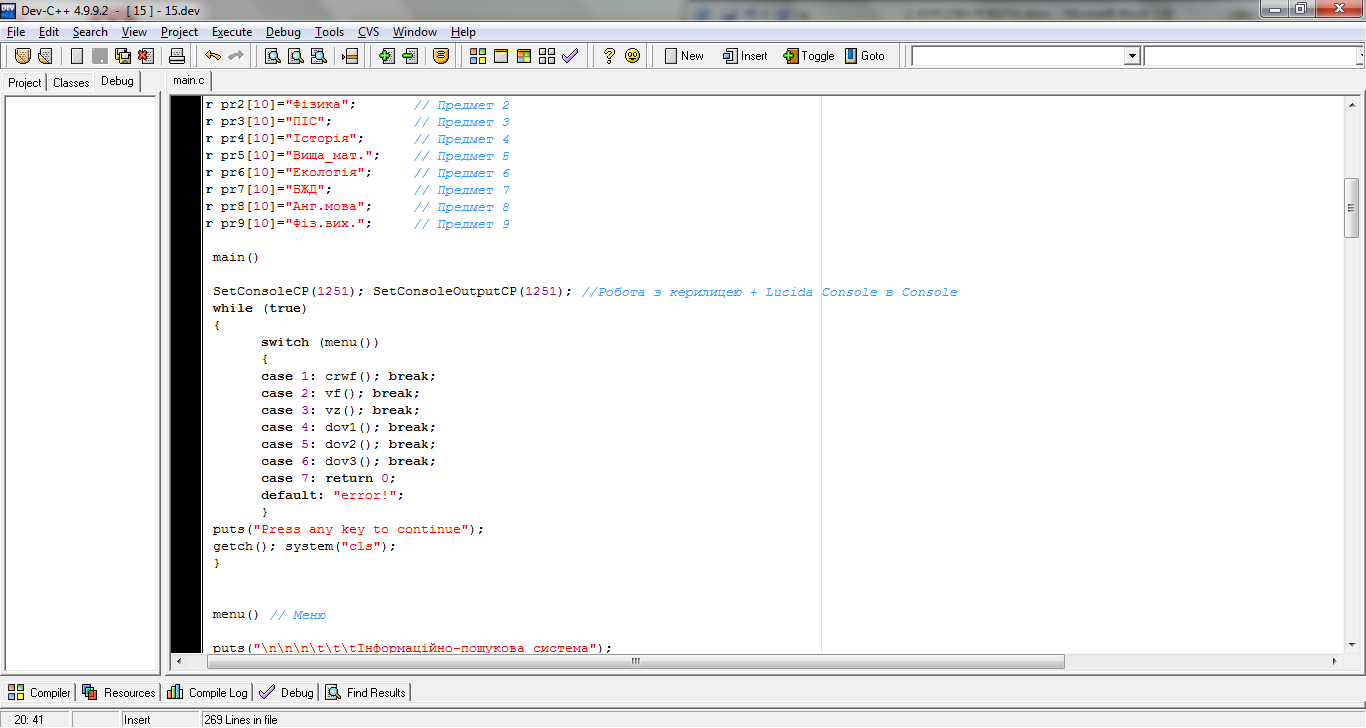1366x728 pixels.
Task: Create a new source file via toolbar icon
Action: coord(76,56)
